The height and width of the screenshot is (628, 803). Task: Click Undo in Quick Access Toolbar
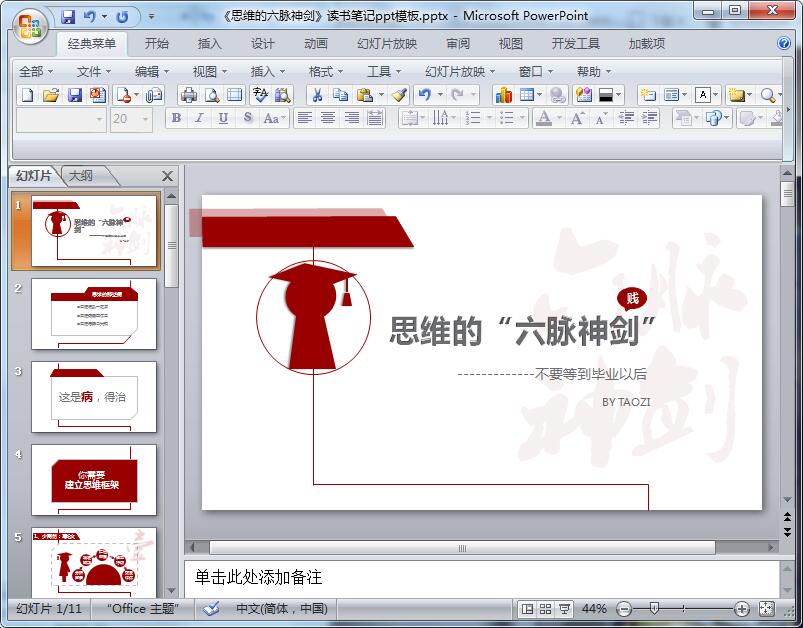click(90, 17)
